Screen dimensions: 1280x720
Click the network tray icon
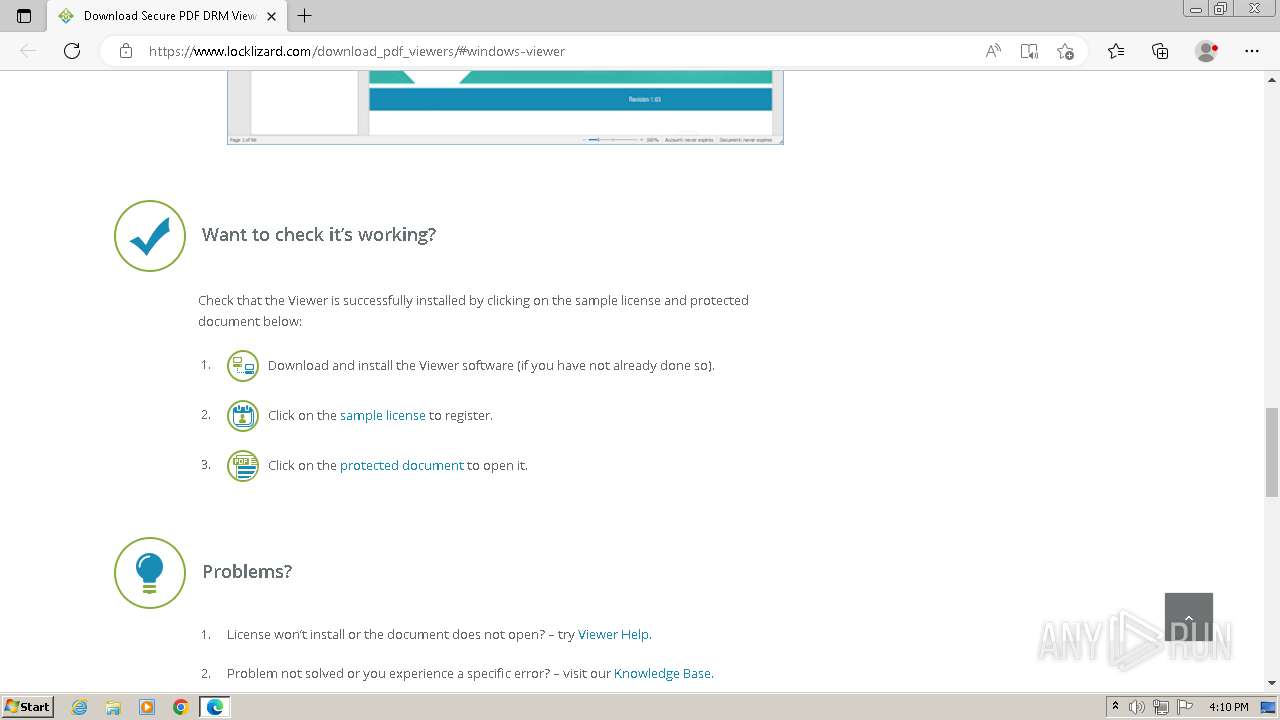pos(1160,707)
